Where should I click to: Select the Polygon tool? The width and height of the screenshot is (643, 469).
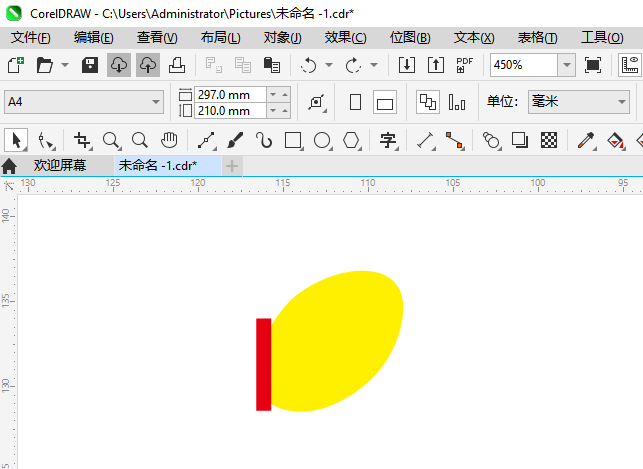(351, 141)
